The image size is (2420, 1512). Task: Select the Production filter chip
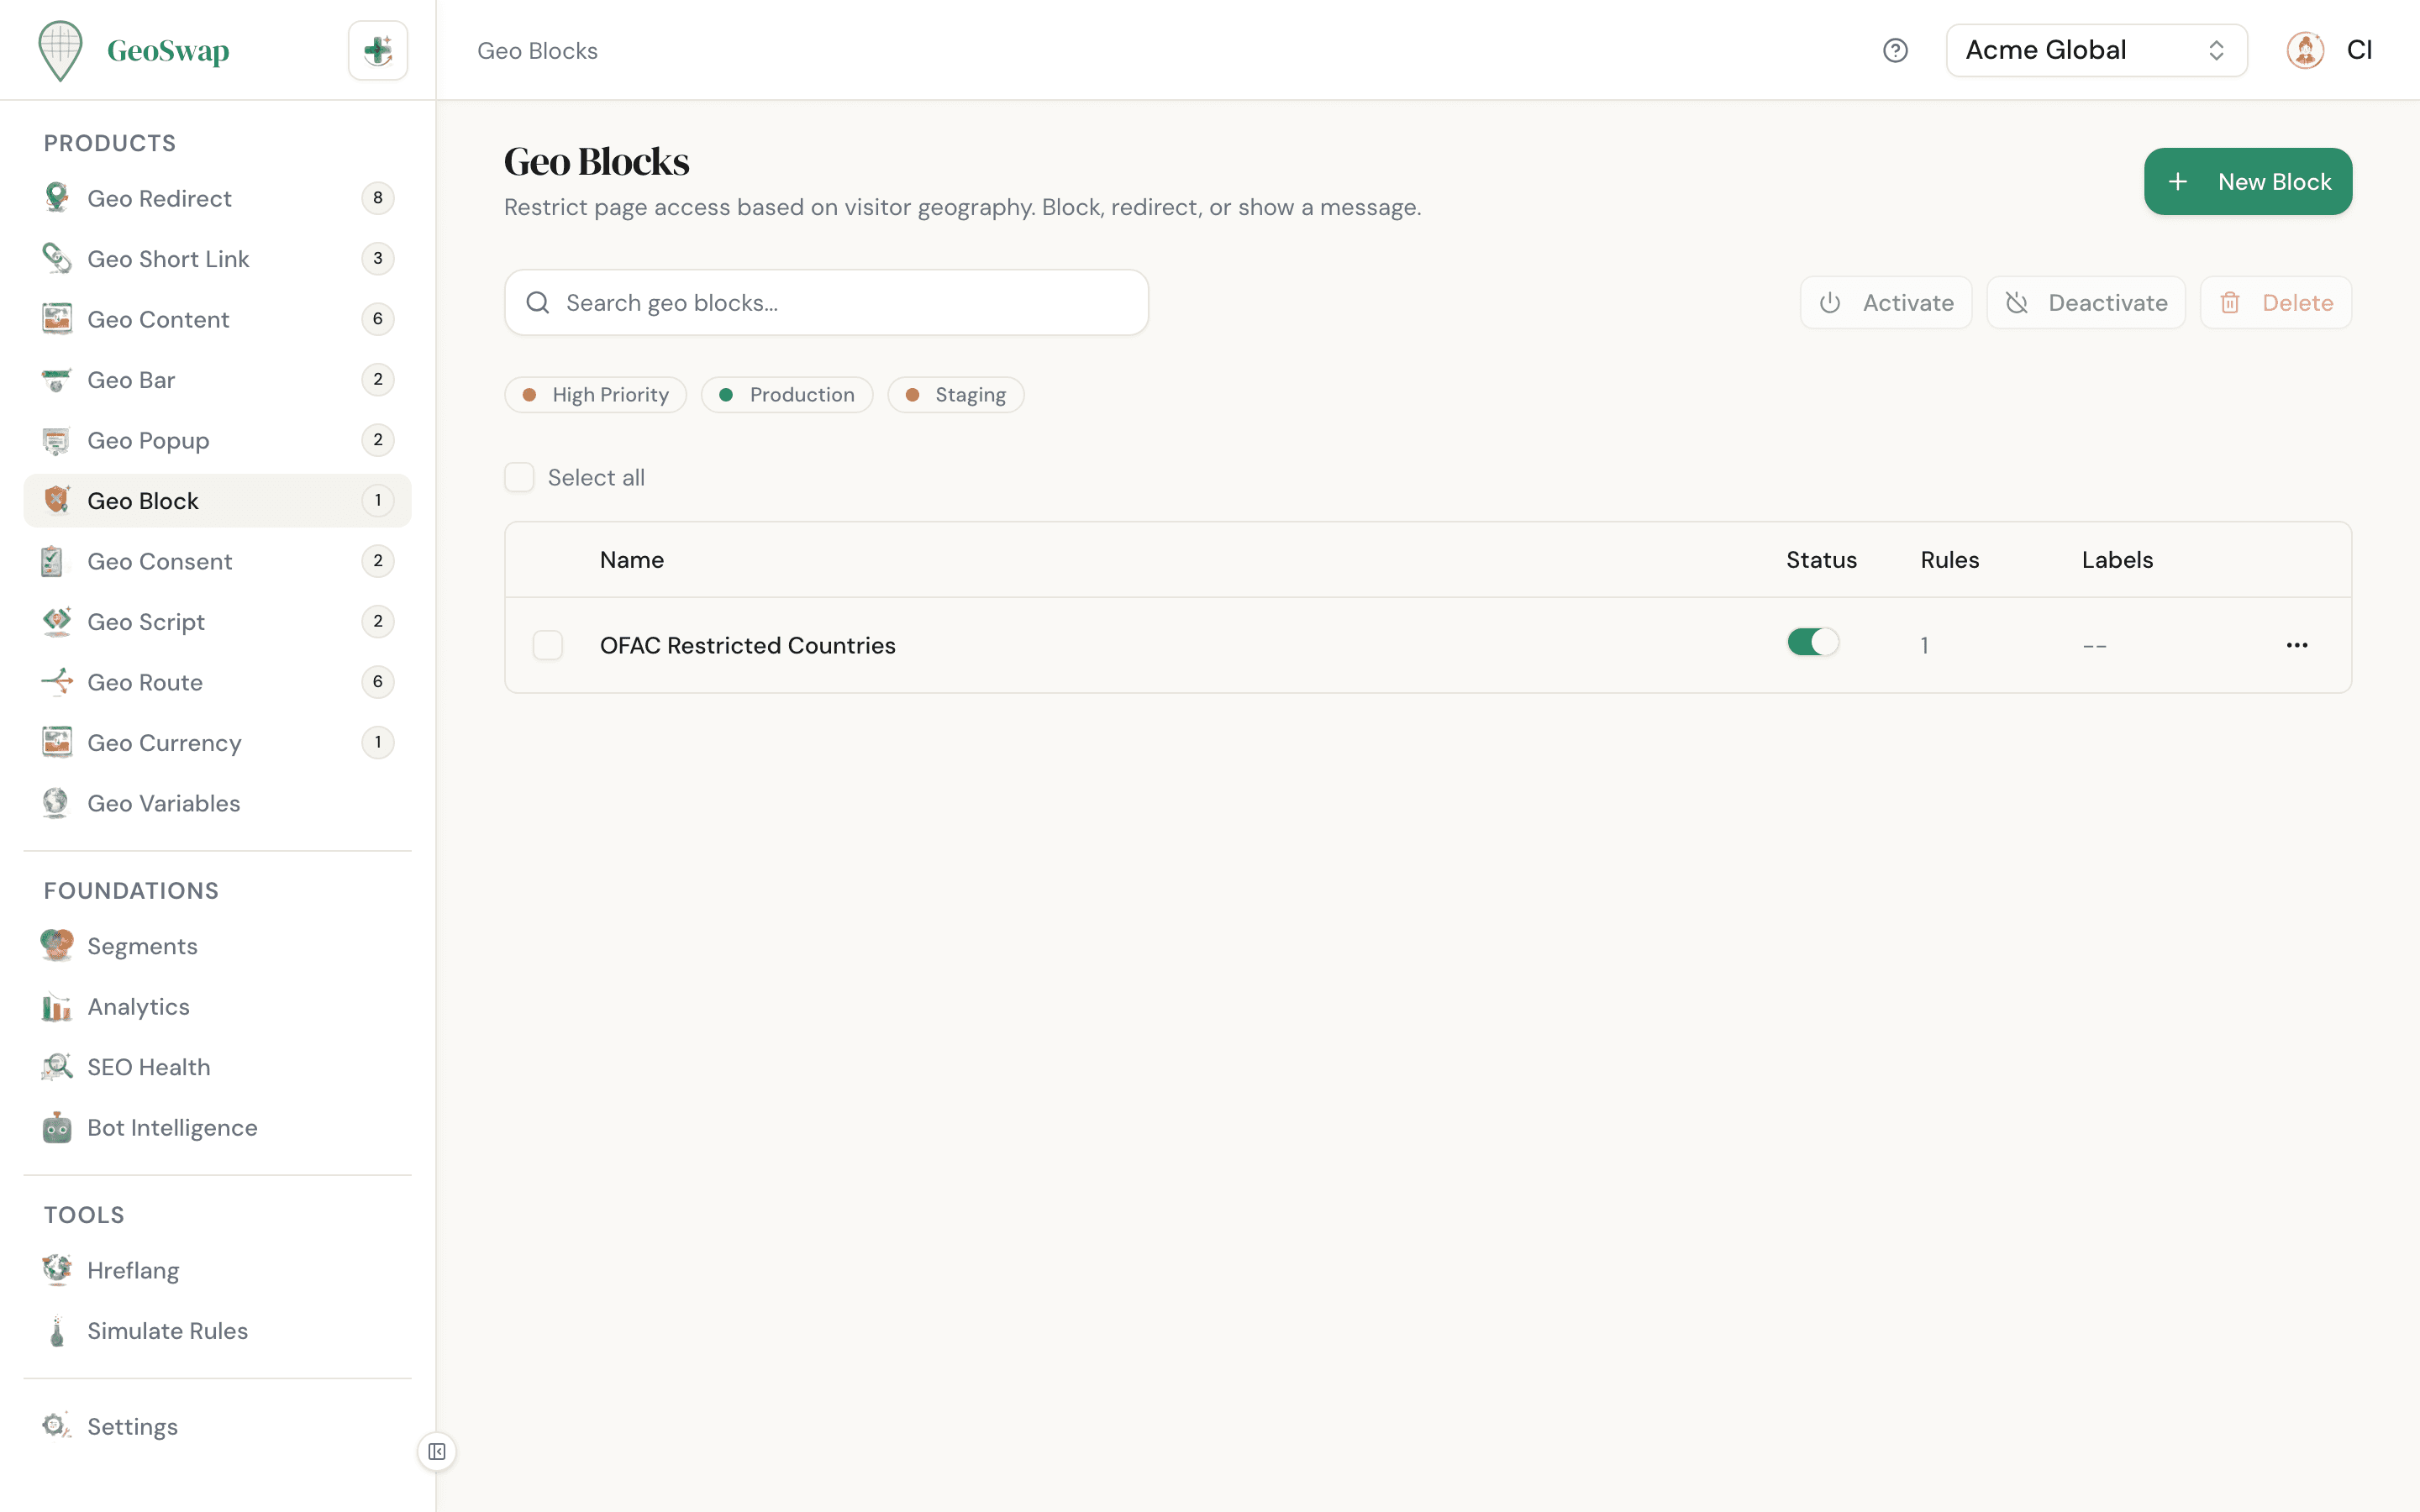787,394
